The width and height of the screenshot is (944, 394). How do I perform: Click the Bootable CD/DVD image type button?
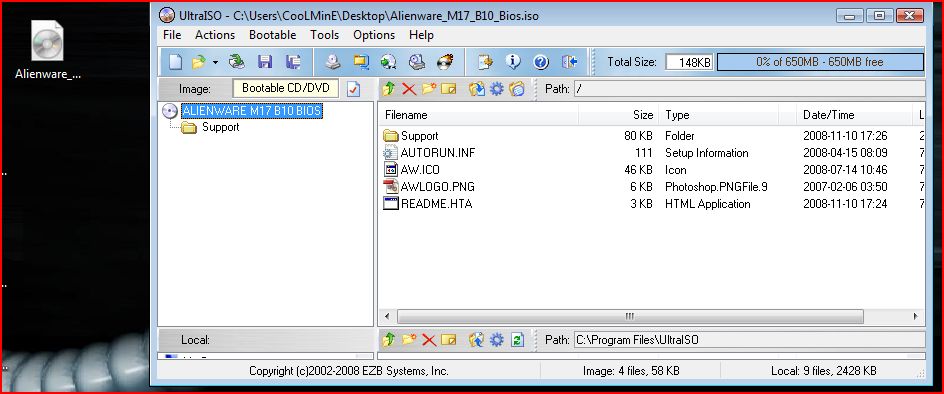click(x=286, y=89)
